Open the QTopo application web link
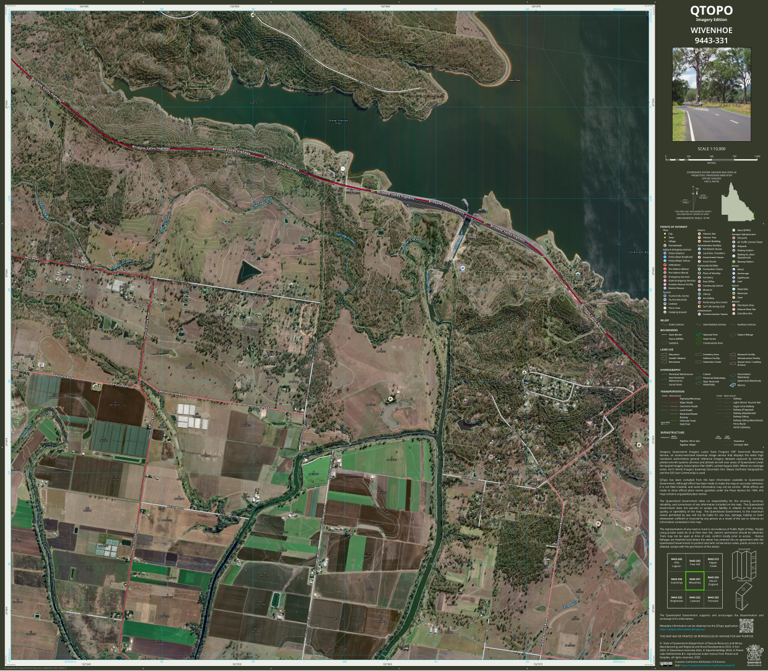Screen dimensions: 768x671 (682, 629)
